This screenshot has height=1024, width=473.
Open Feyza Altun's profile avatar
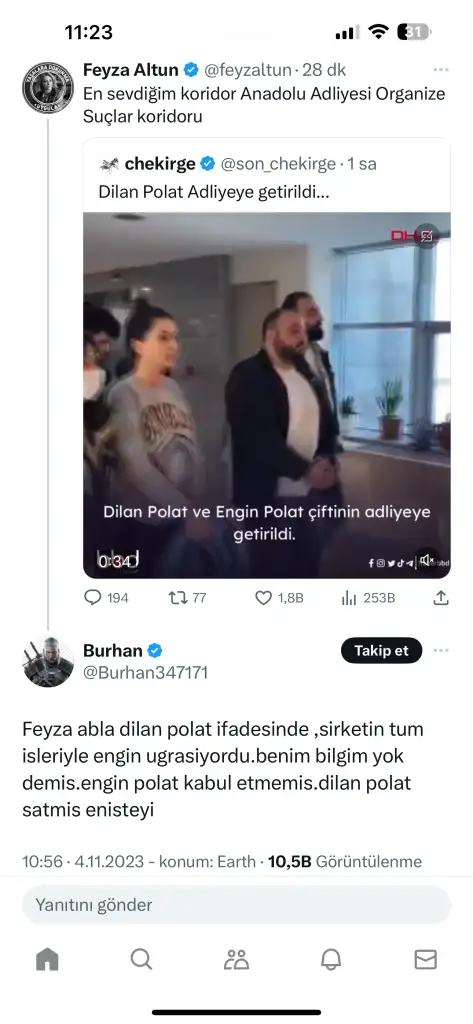click(x=48, y=88)
